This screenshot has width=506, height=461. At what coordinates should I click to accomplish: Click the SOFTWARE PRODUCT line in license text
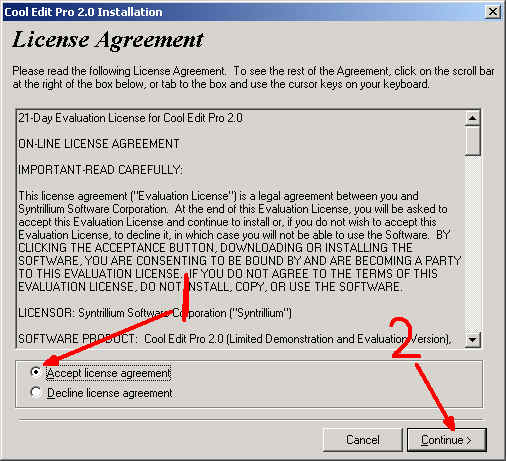click(235, 339)
